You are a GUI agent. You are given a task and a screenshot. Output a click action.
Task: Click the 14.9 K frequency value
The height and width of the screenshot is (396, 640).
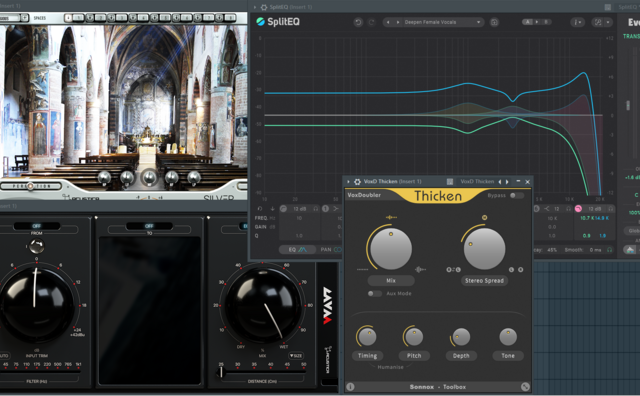[602, 218]
